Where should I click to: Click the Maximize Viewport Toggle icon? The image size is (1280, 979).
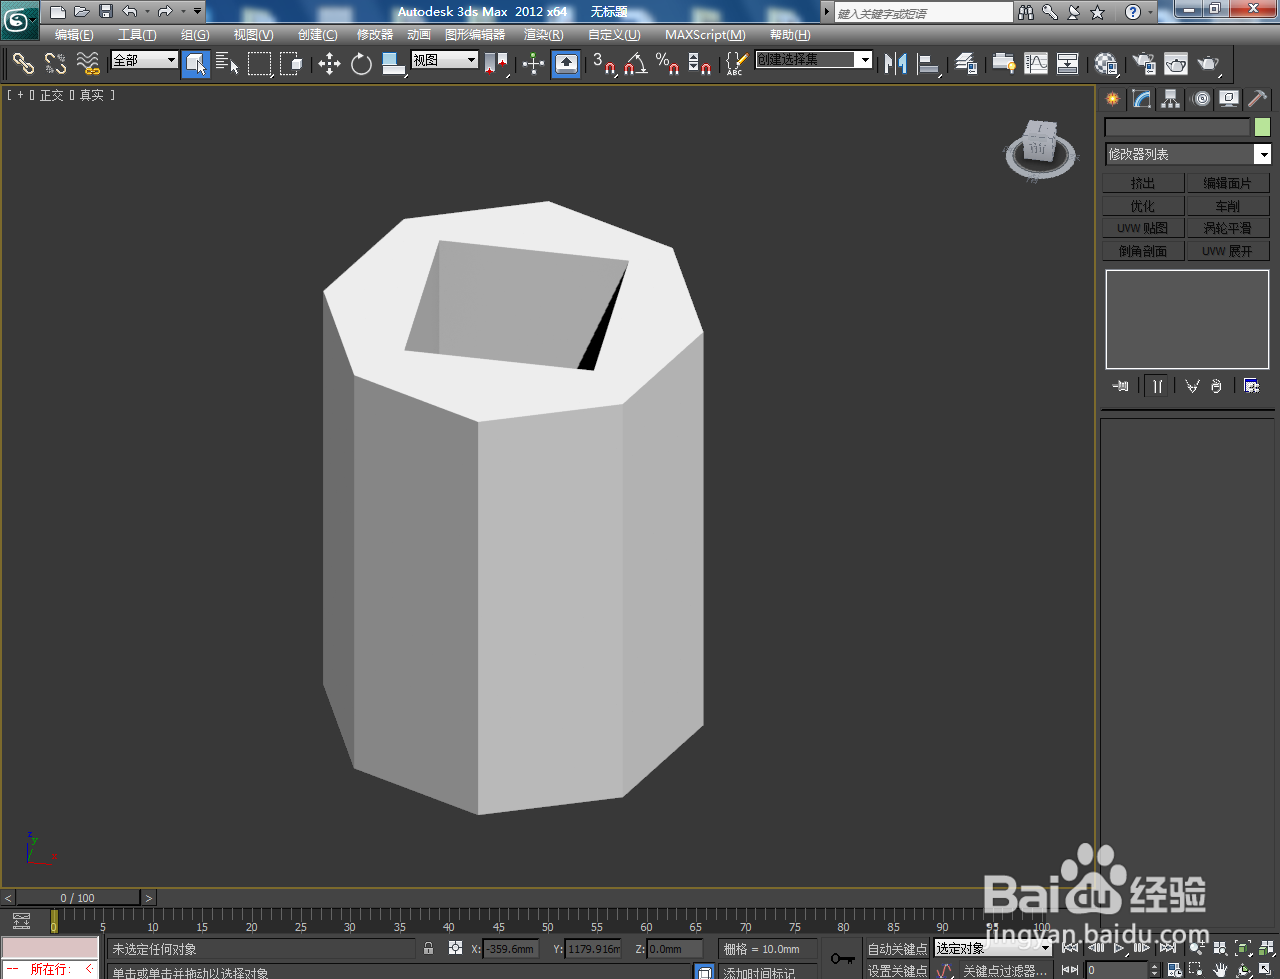tap(1264, 969)
